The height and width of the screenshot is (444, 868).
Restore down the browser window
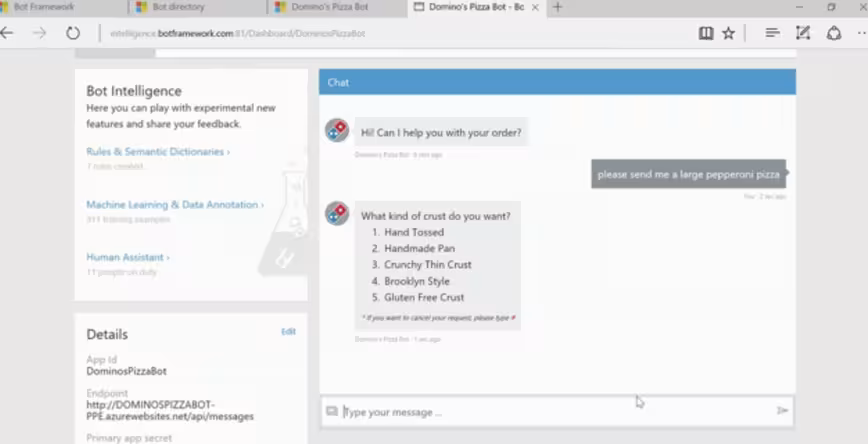click(831, 7)
